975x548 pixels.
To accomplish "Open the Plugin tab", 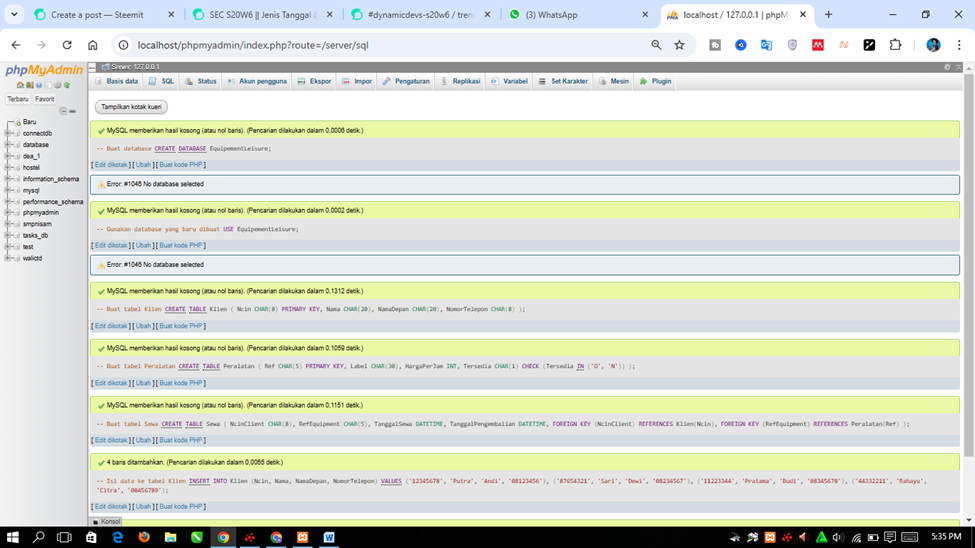I will point(655,81).
